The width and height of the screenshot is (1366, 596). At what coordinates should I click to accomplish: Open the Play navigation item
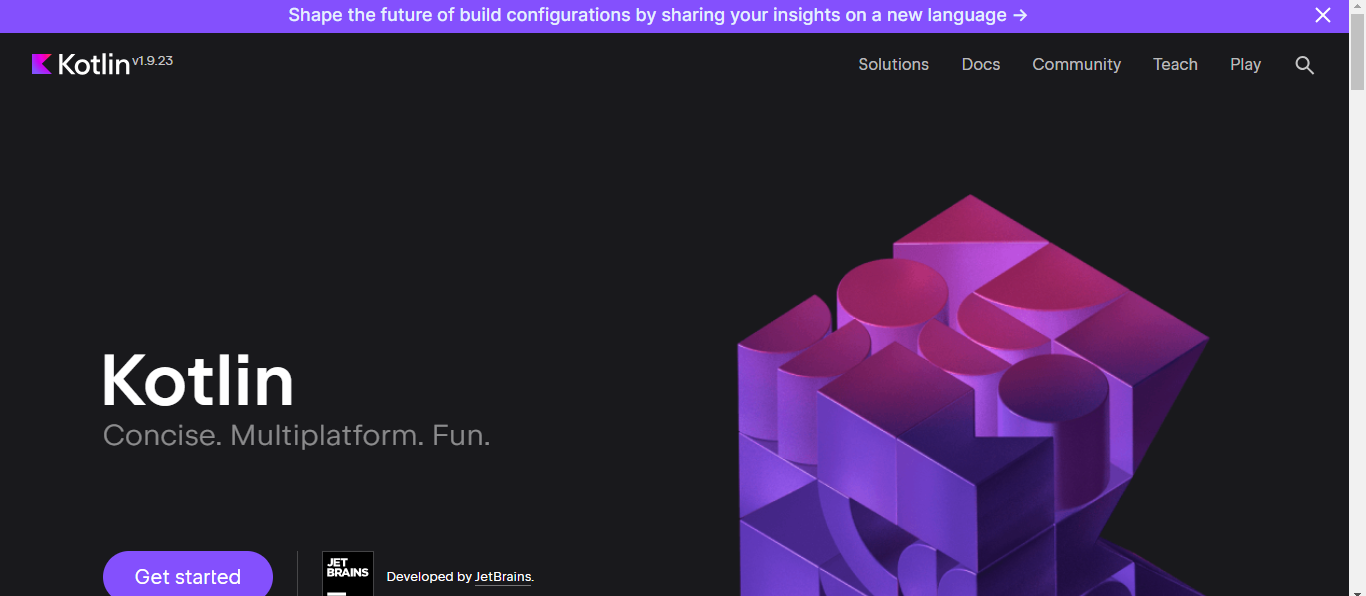click(1245, 64)
